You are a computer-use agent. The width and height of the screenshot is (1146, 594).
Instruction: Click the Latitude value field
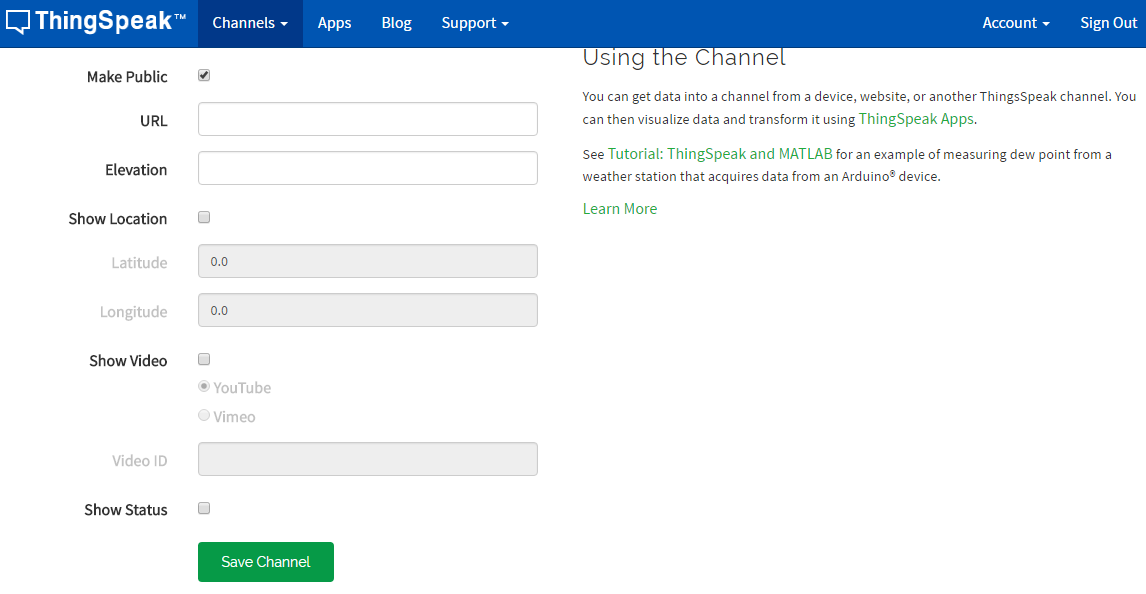(367, 260)
